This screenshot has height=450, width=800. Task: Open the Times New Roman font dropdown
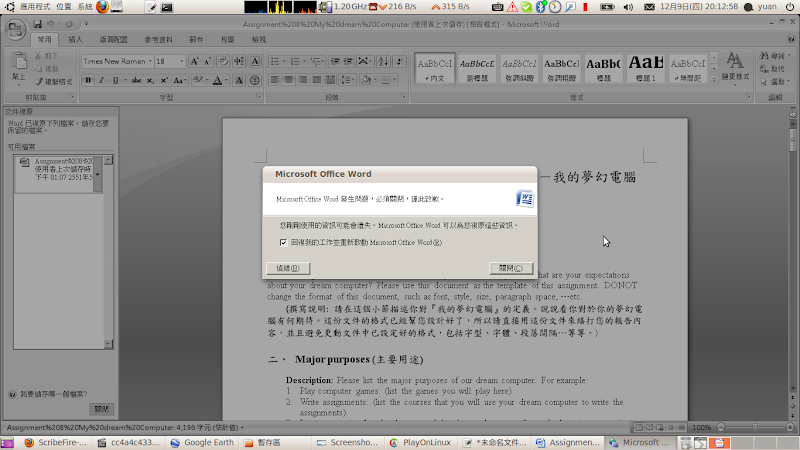tap(149, 61)
